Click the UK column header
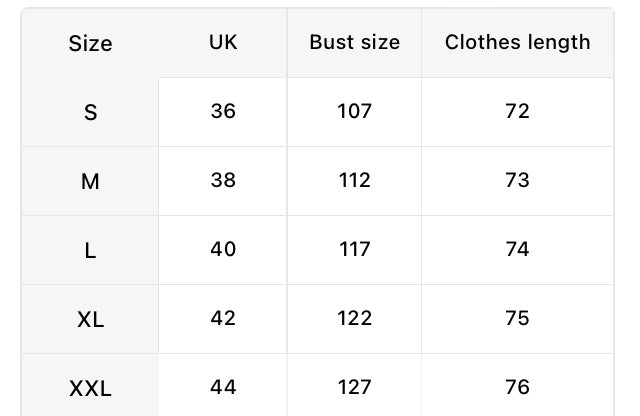 tap(223, 42)
